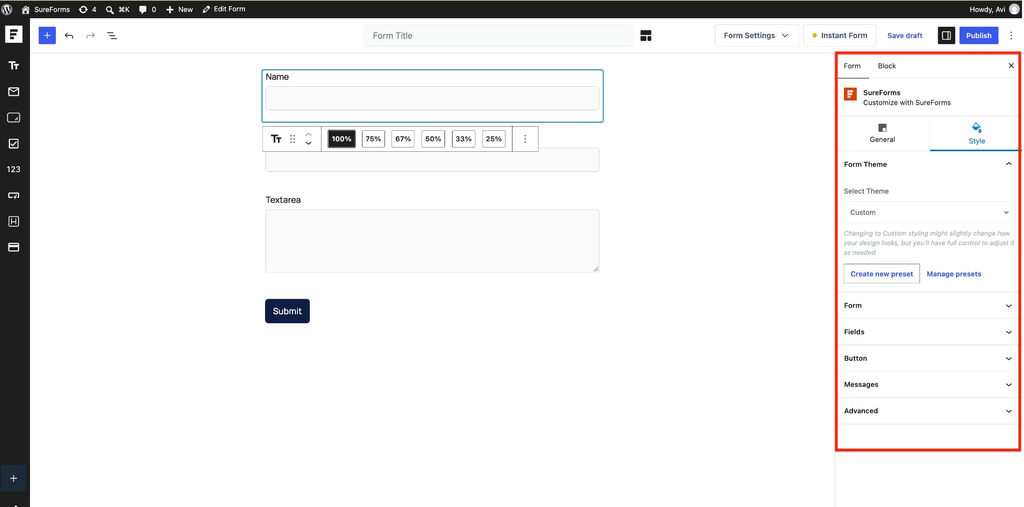
Task: Select the Style settings tab
Action: [x=976, y=133]
